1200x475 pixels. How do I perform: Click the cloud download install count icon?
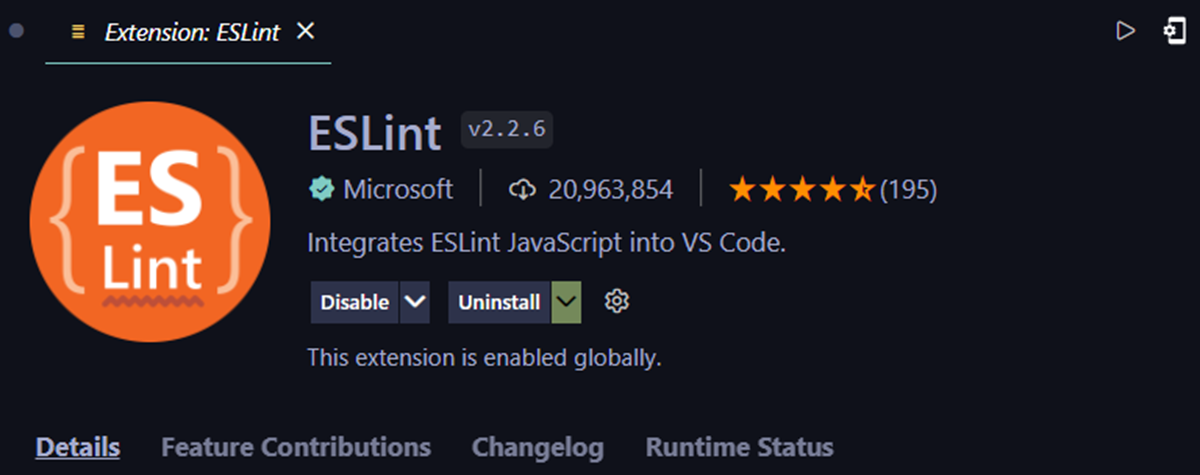(523, 189)
